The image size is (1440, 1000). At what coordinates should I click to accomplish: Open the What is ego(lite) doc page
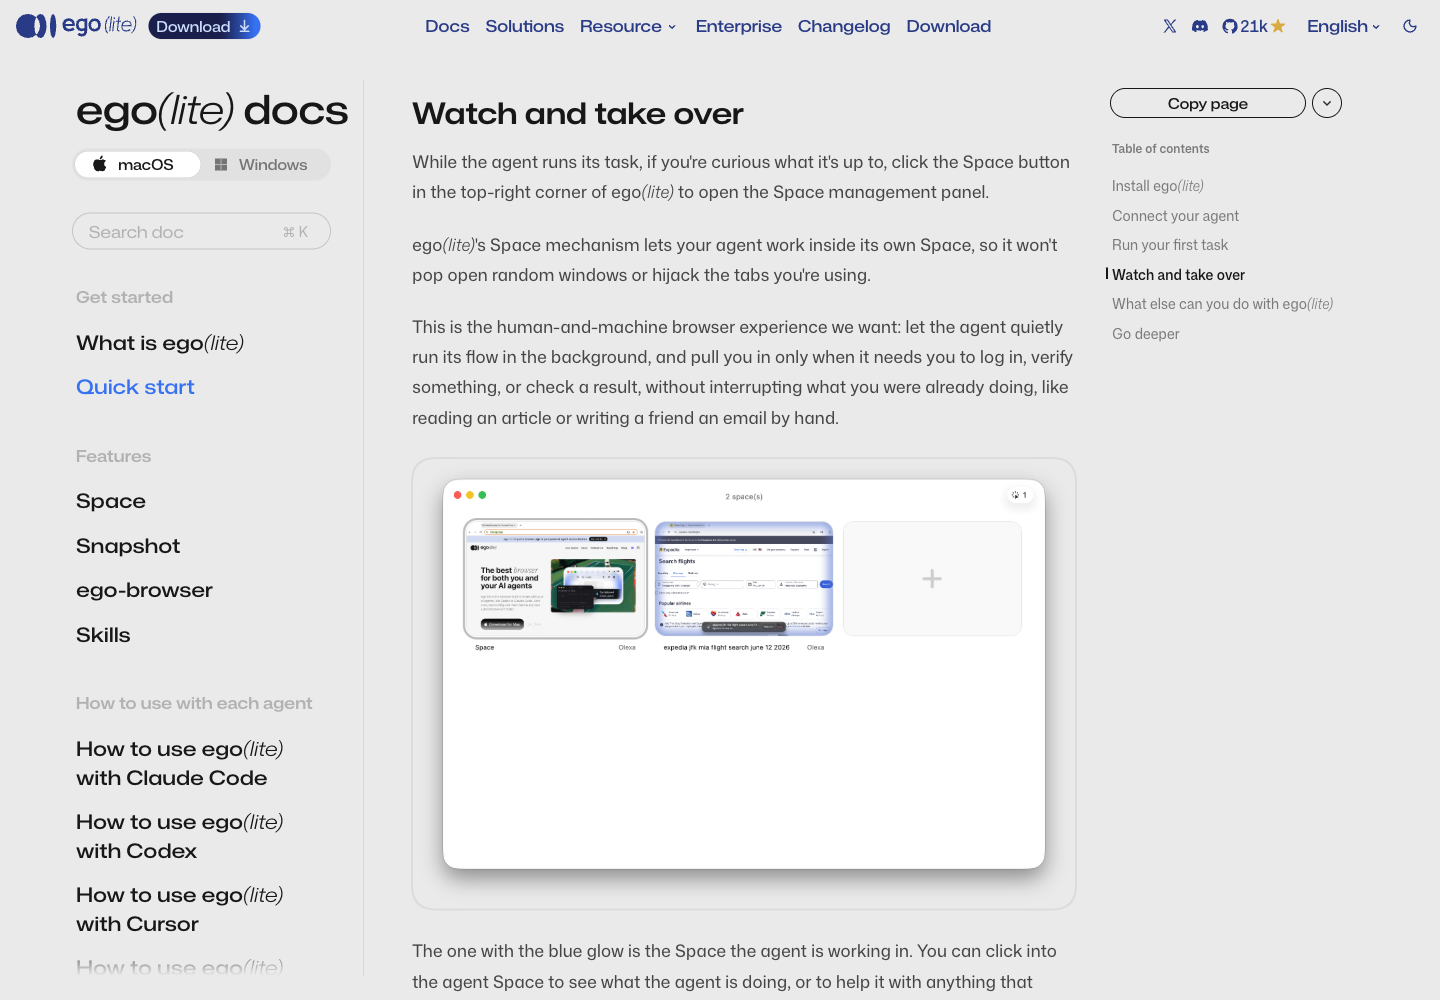pos(160,343)
